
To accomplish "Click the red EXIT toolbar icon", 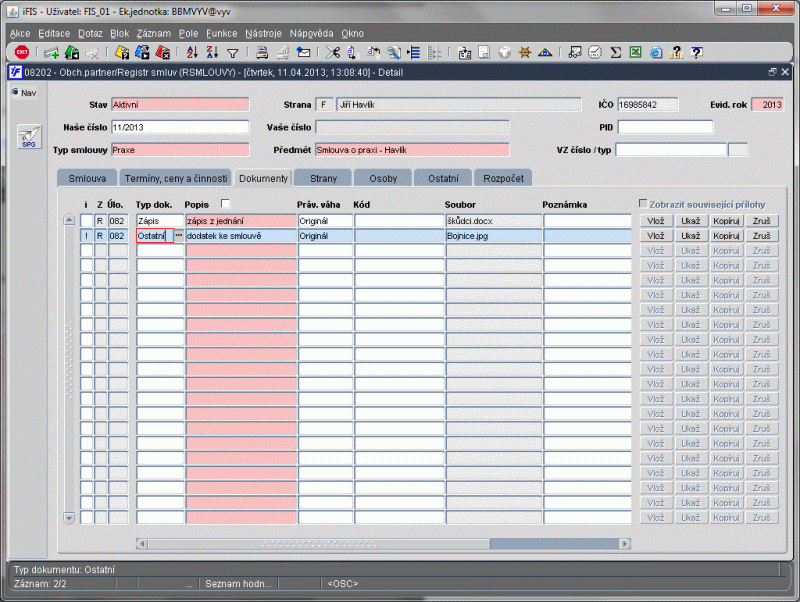I will tap(22, 52).
